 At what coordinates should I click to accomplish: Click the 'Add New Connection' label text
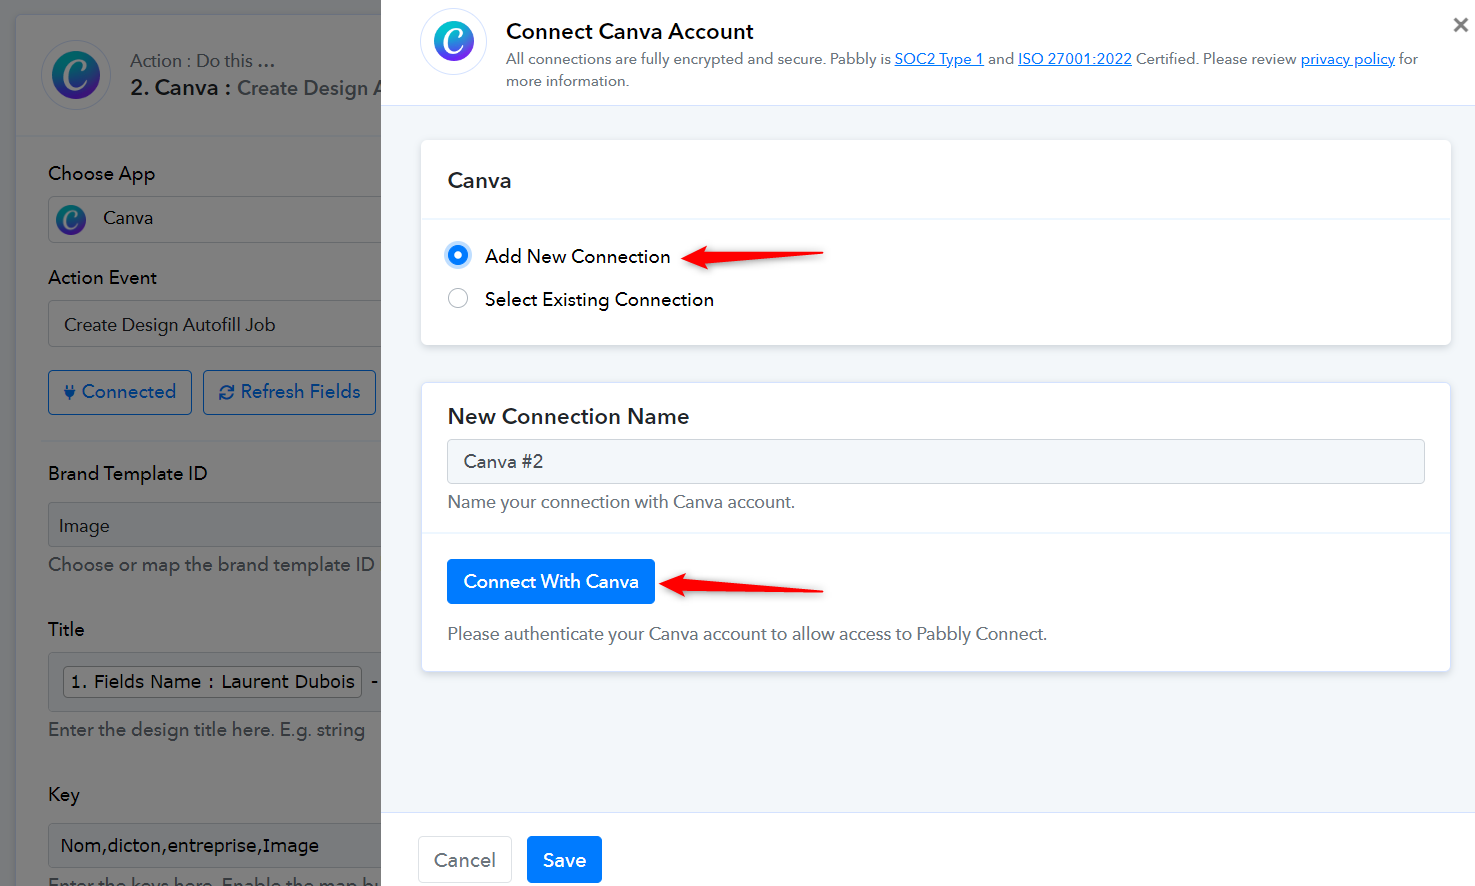tap(577, 256)
